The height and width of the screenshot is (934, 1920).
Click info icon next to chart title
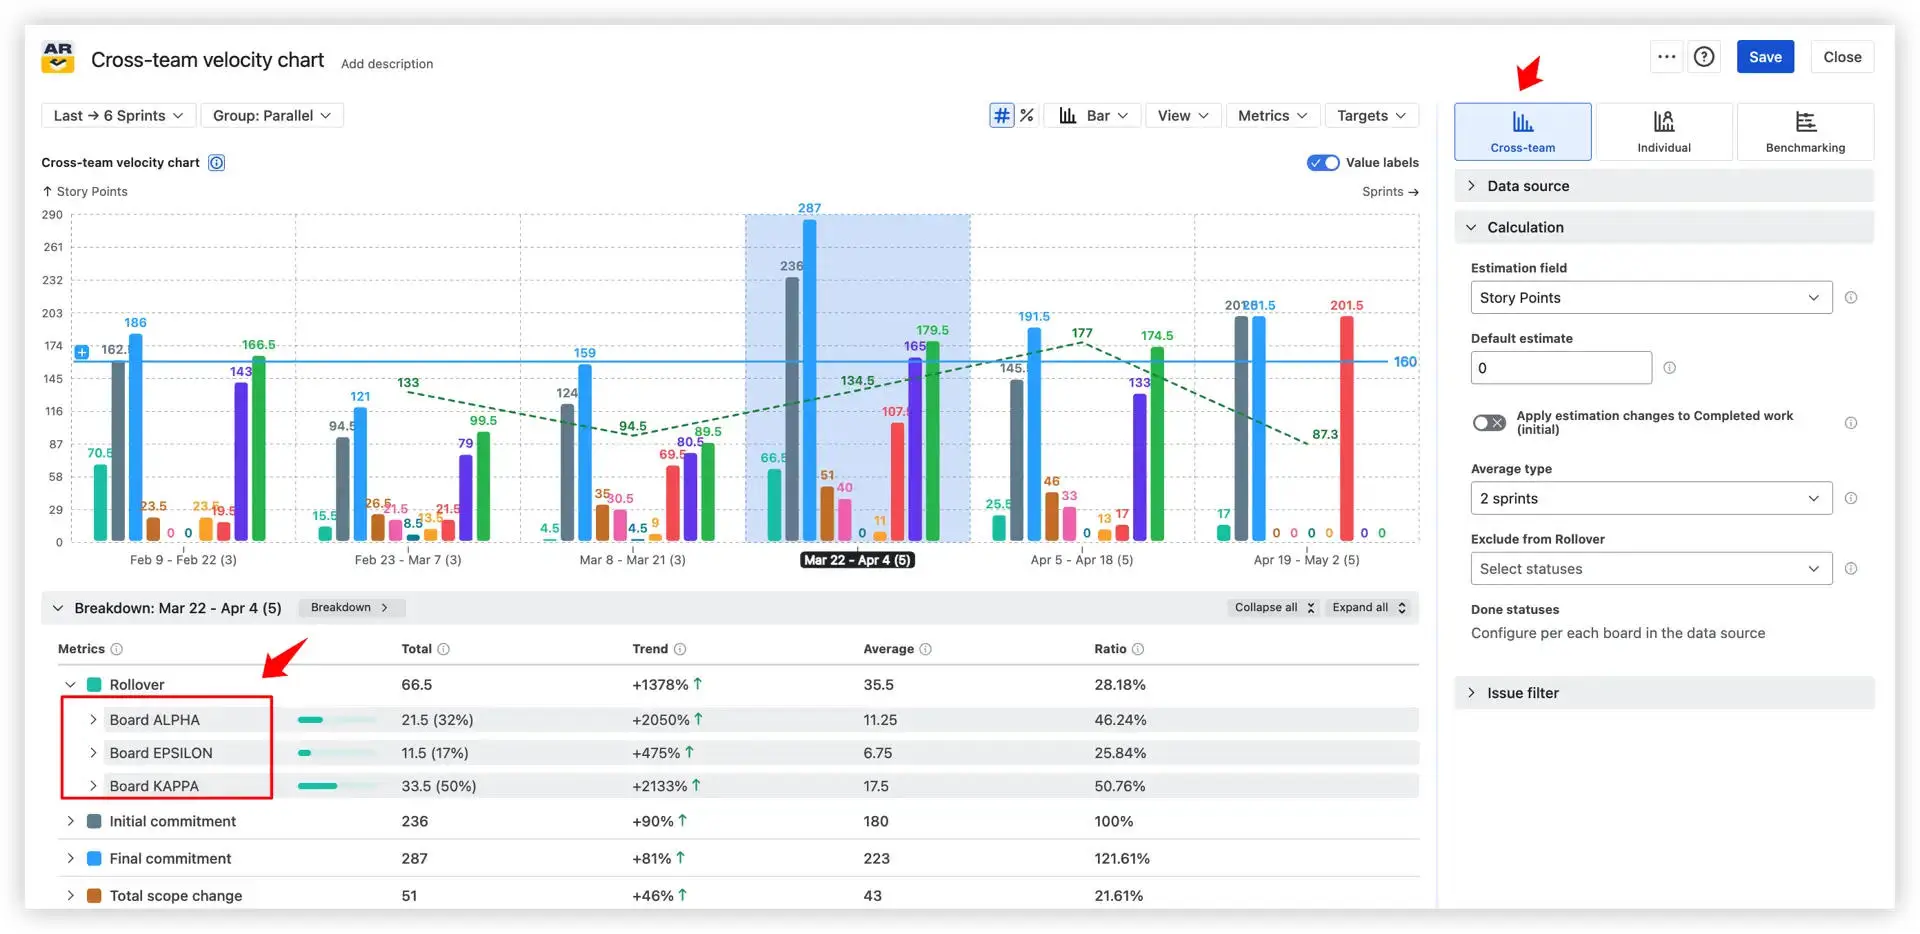216,163
